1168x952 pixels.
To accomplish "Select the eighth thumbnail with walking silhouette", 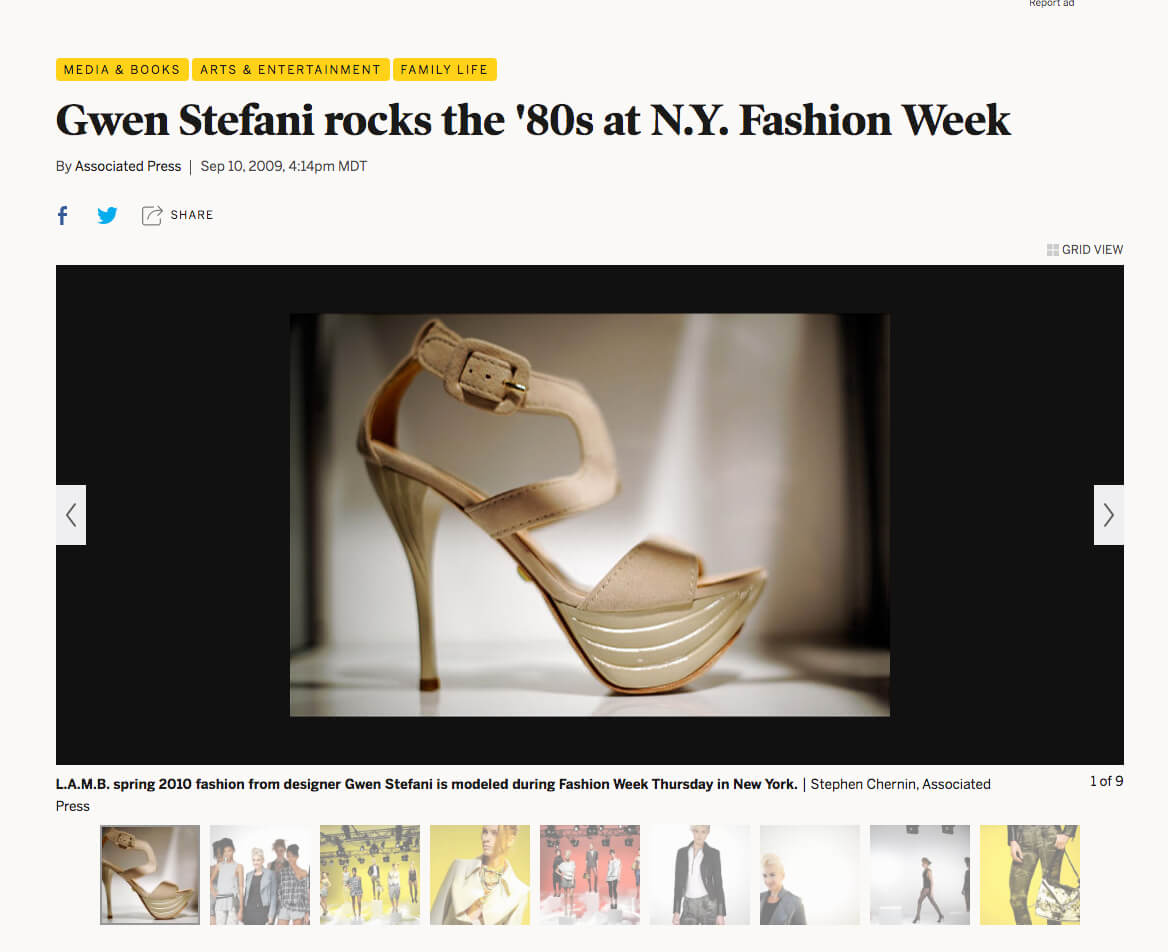I will (920, 875).
